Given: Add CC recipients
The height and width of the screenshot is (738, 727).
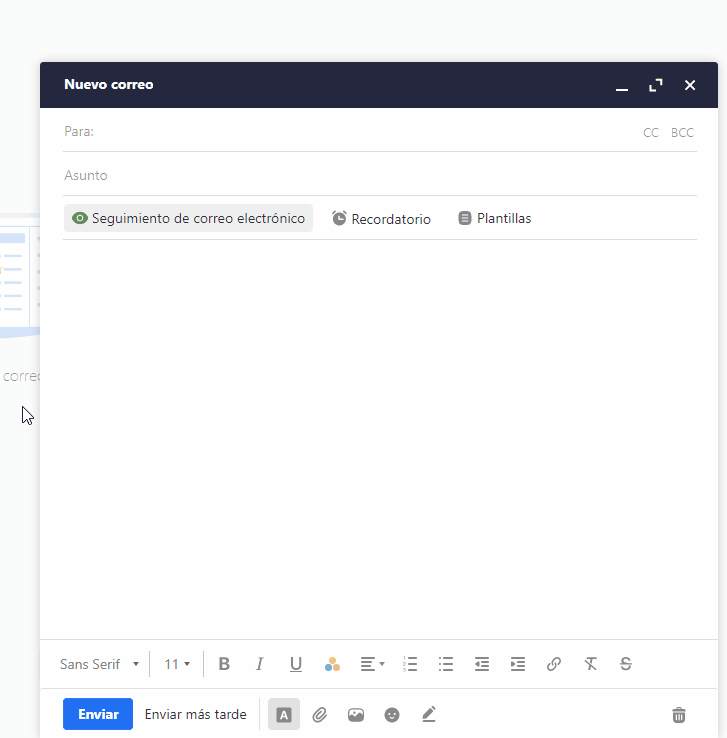Looking at the screenshot, I should click(x=651, y=133).
